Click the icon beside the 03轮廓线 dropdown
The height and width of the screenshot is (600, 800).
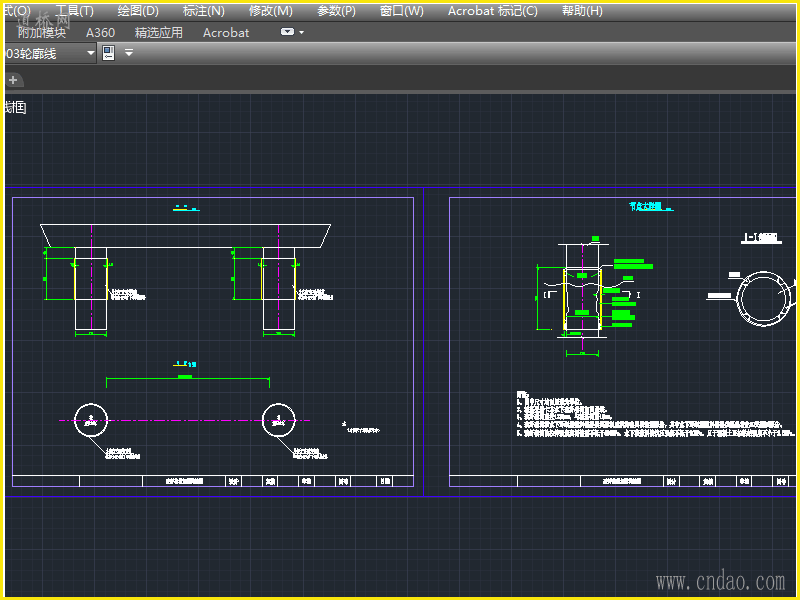[x=109, y=53]
